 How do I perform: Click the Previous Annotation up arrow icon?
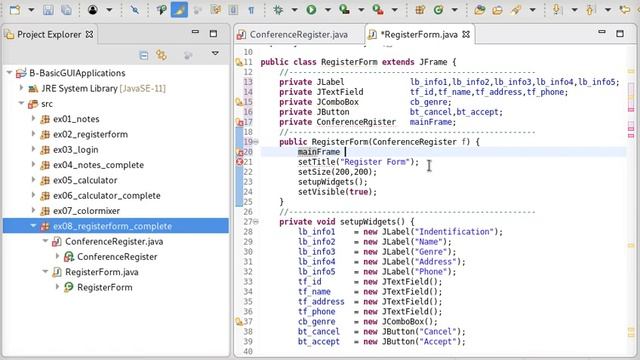(590, 10)
